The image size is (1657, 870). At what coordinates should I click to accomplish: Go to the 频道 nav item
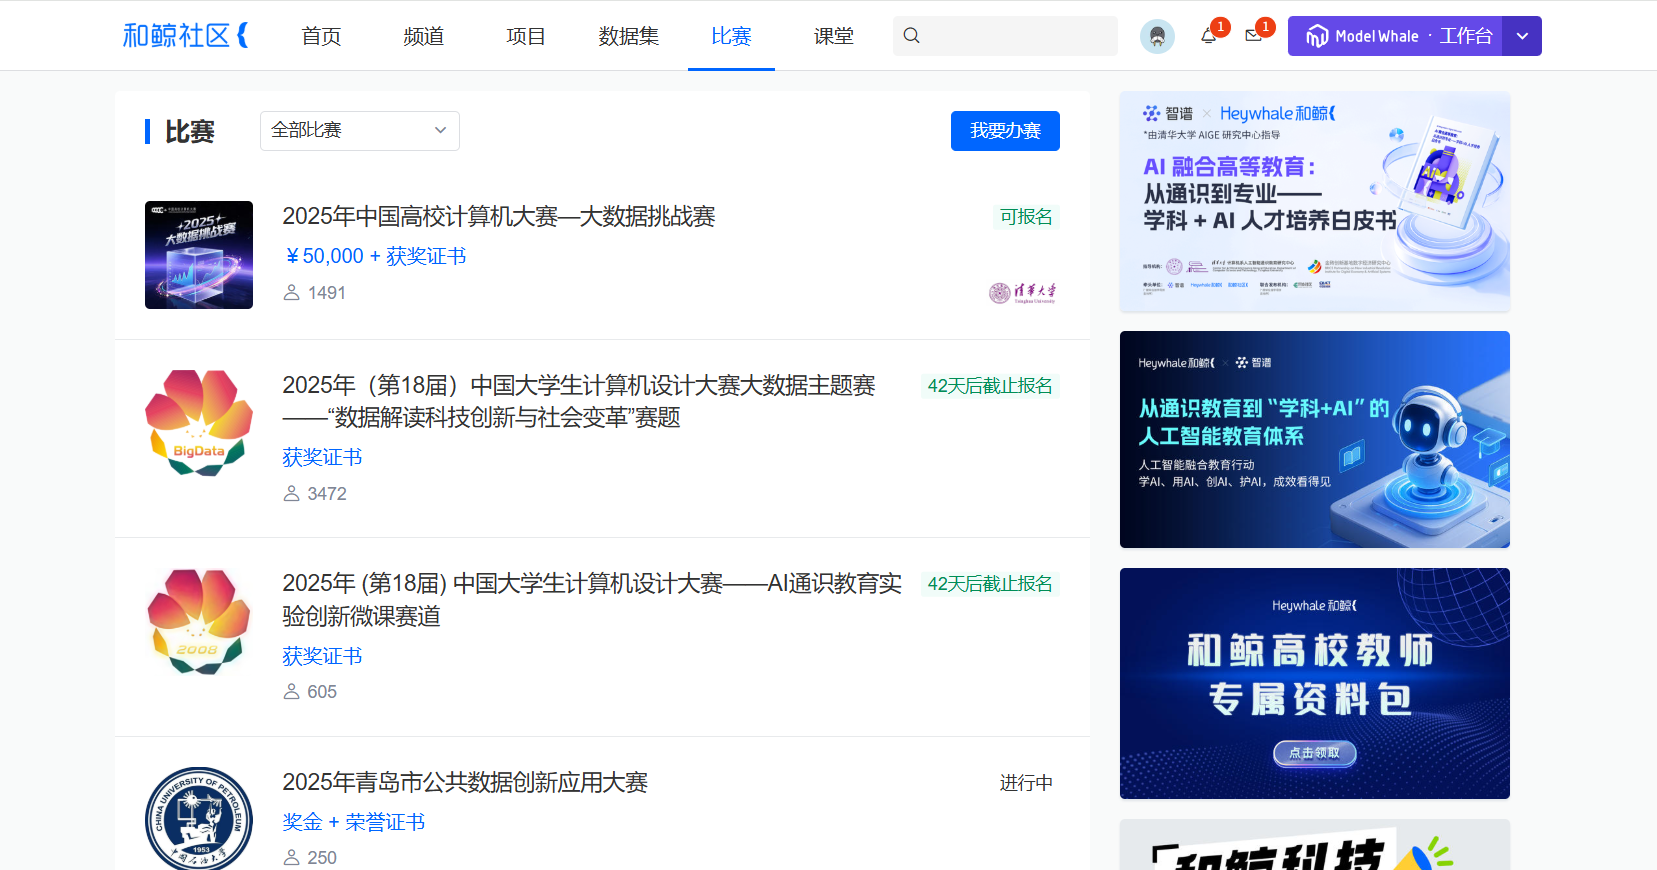(x=424, y=36)
